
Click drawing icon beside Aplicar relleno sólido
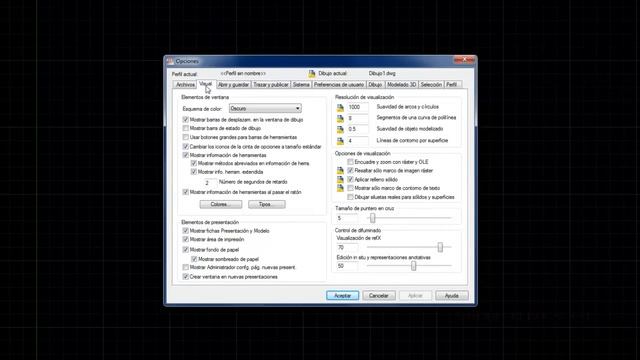click(x=340, y=179)
